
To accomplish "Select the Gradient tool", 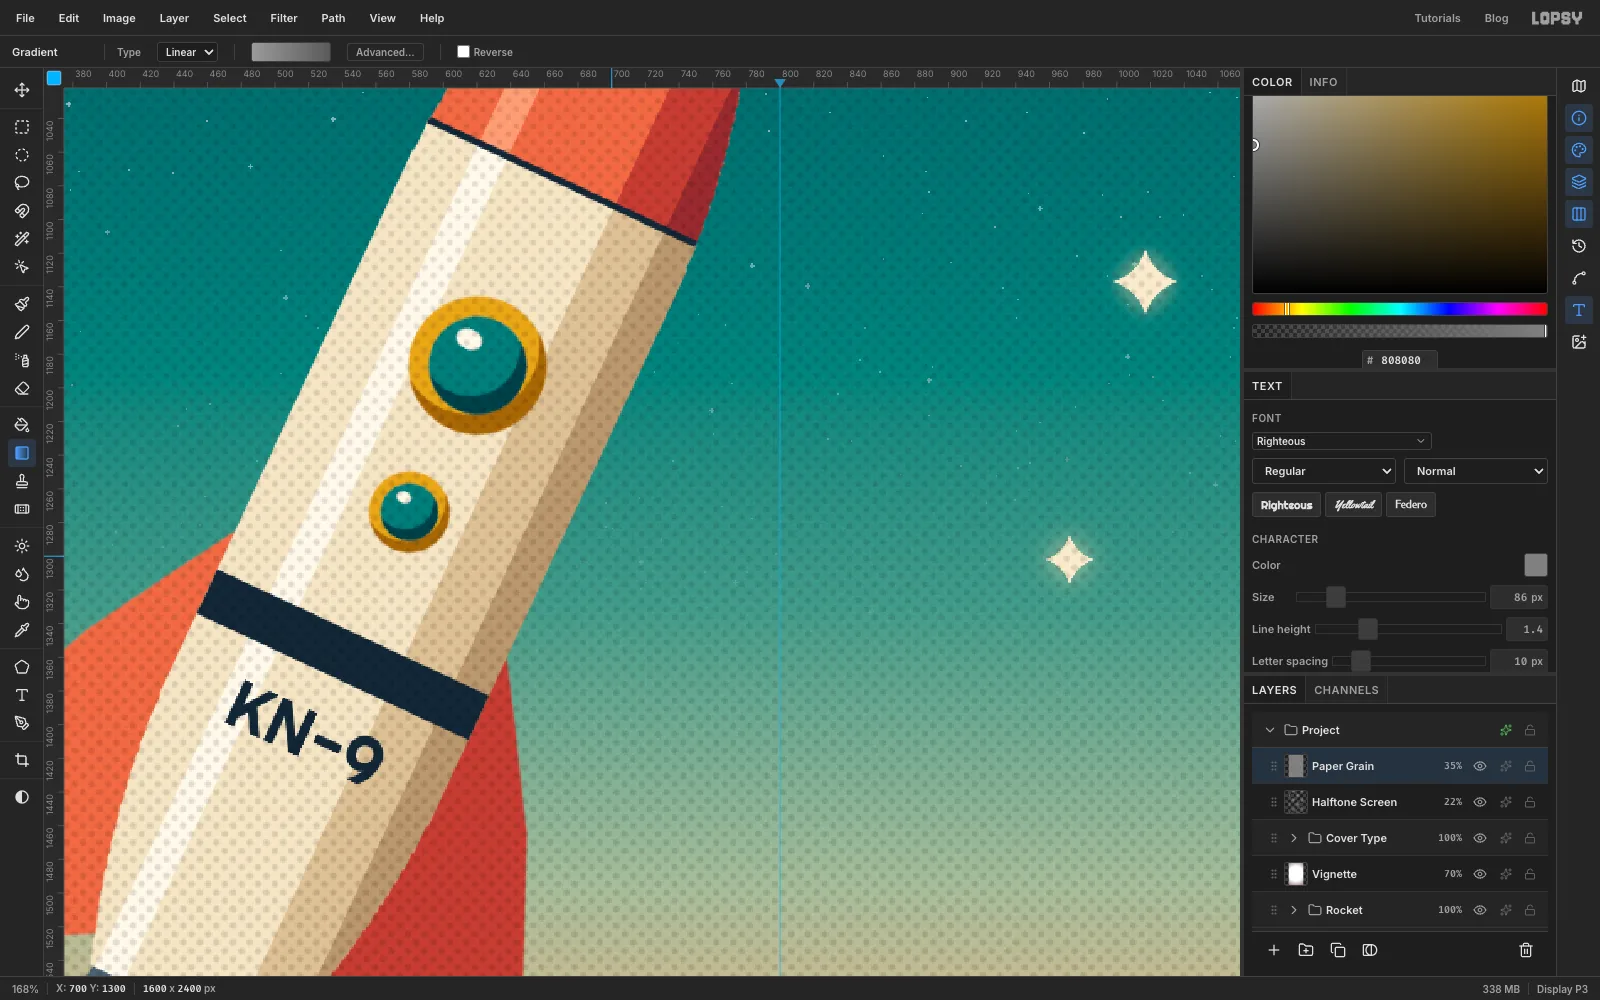I will (x=22, y=453).
